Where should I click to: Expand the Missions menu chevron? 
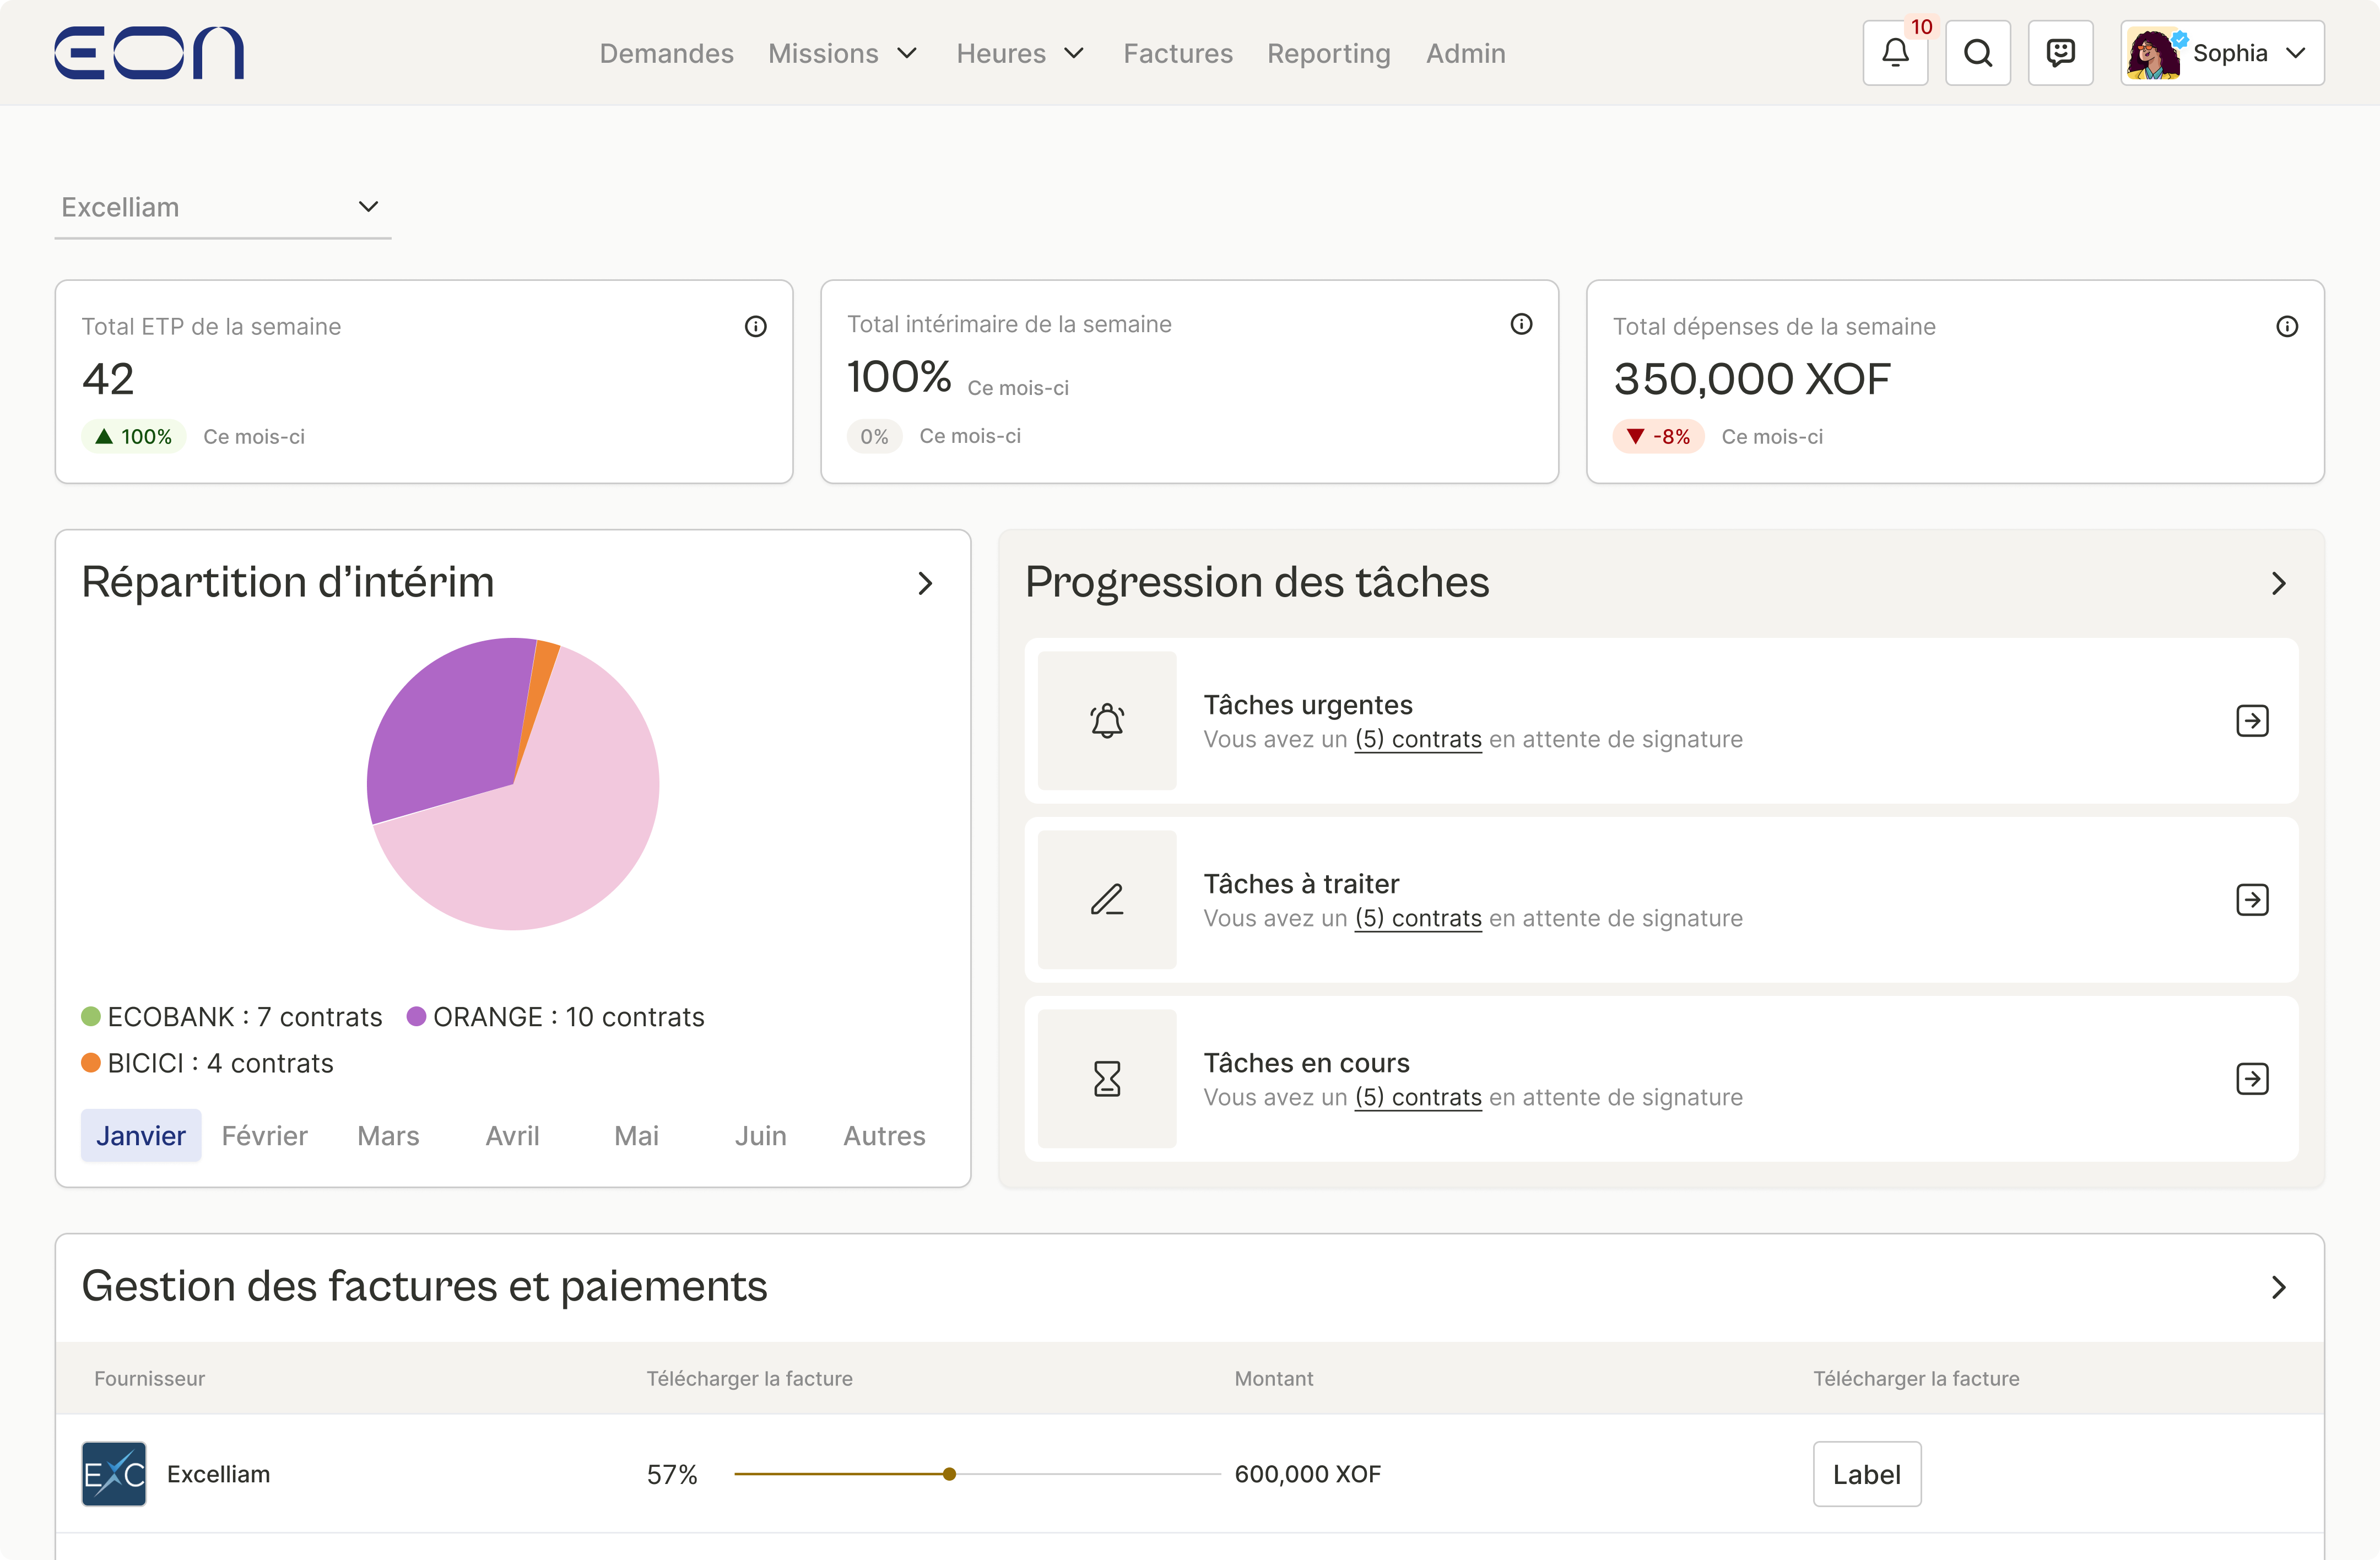tap(906, 54)
